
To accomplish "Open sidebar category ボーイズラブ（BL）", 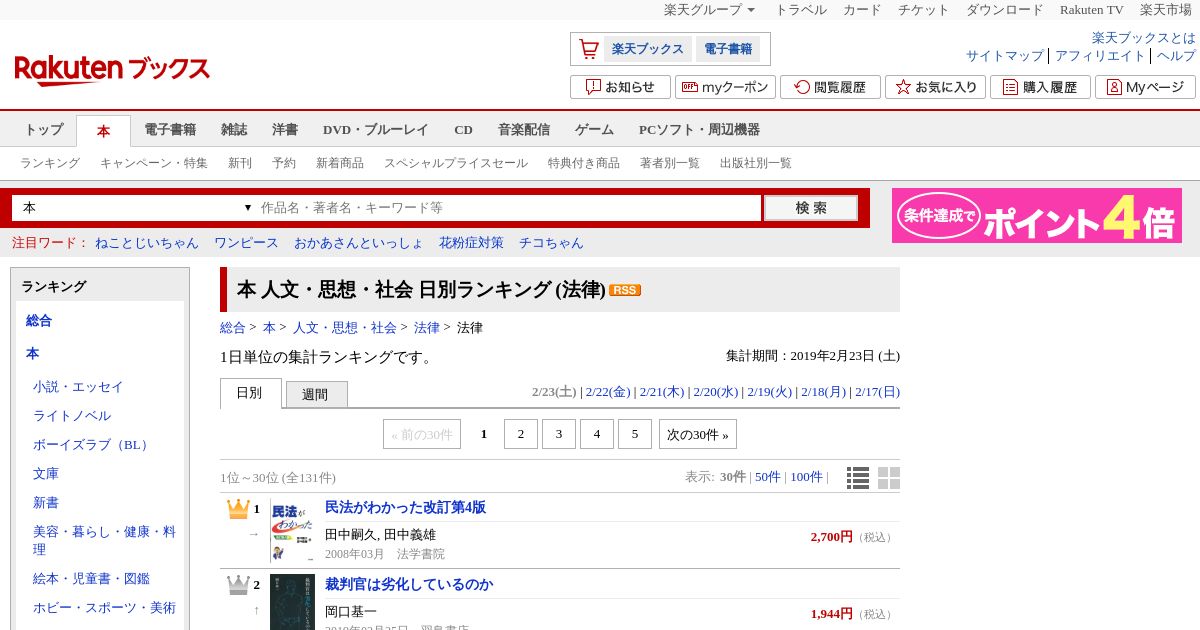I will point(92,445).
